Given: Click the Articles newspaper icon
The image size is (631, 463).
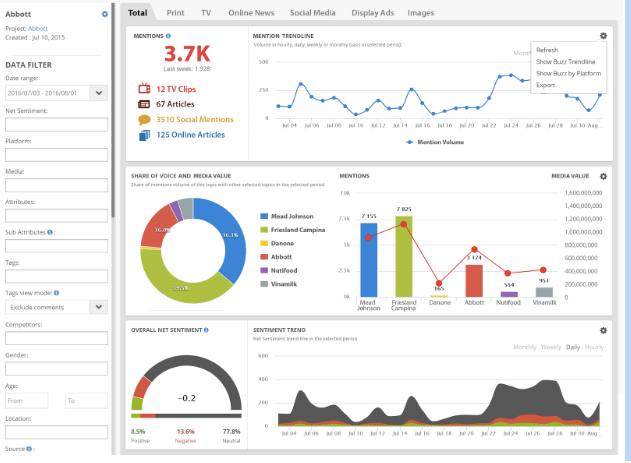Looking at the screenshot, I should 144,104.
